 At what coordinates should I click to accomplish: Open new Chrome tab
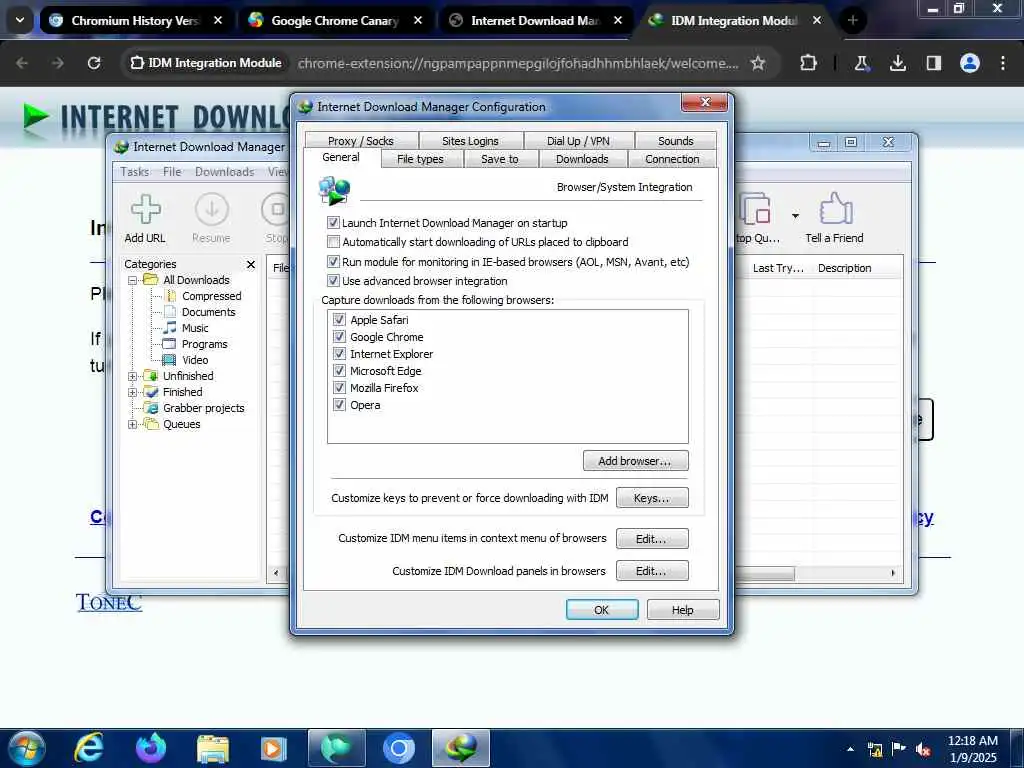[x=852, y=20]
